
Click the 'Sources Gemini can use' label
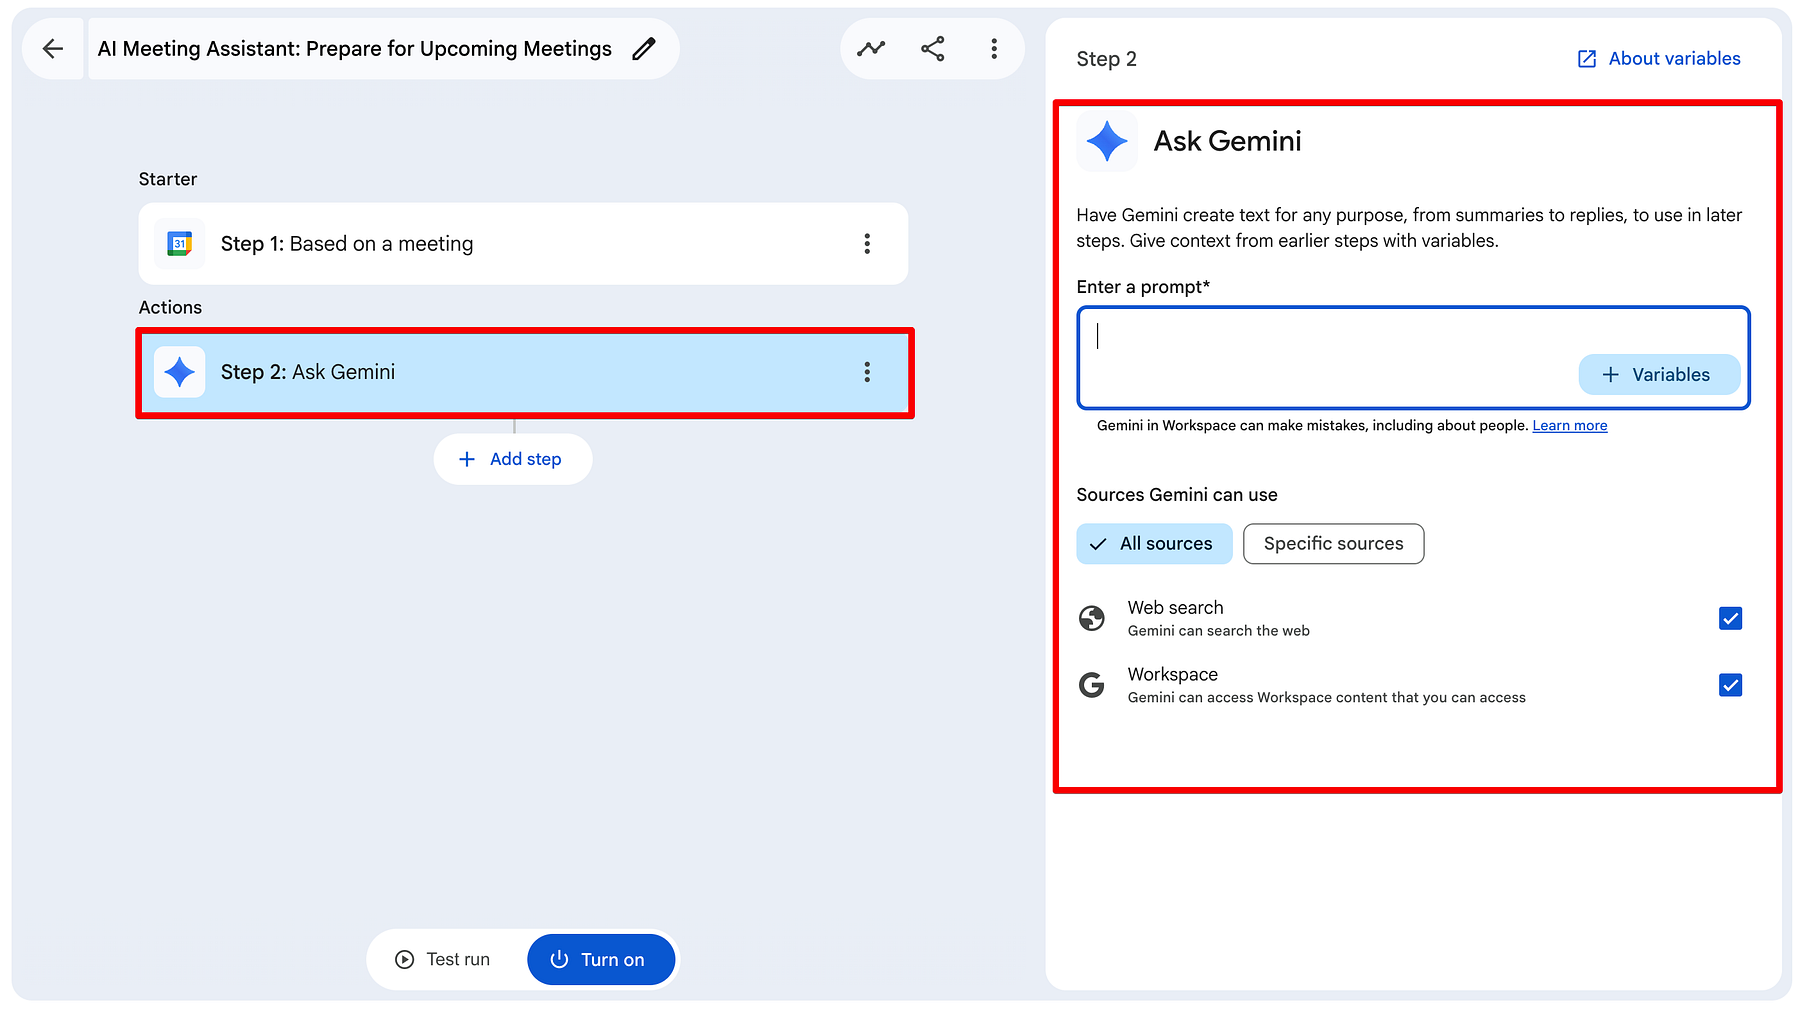point(1177,495)
